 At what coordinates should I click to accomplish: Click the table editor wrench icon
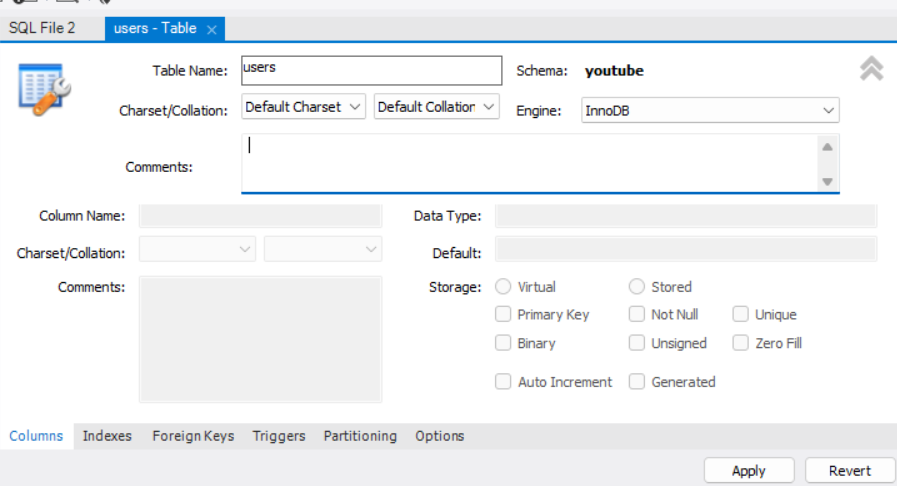(x=40, y=88)
